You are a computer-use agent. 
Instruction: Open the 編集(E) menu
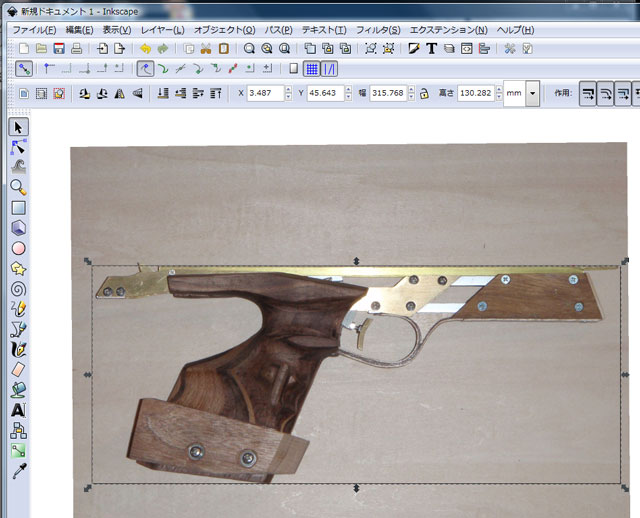click(79, 30)
